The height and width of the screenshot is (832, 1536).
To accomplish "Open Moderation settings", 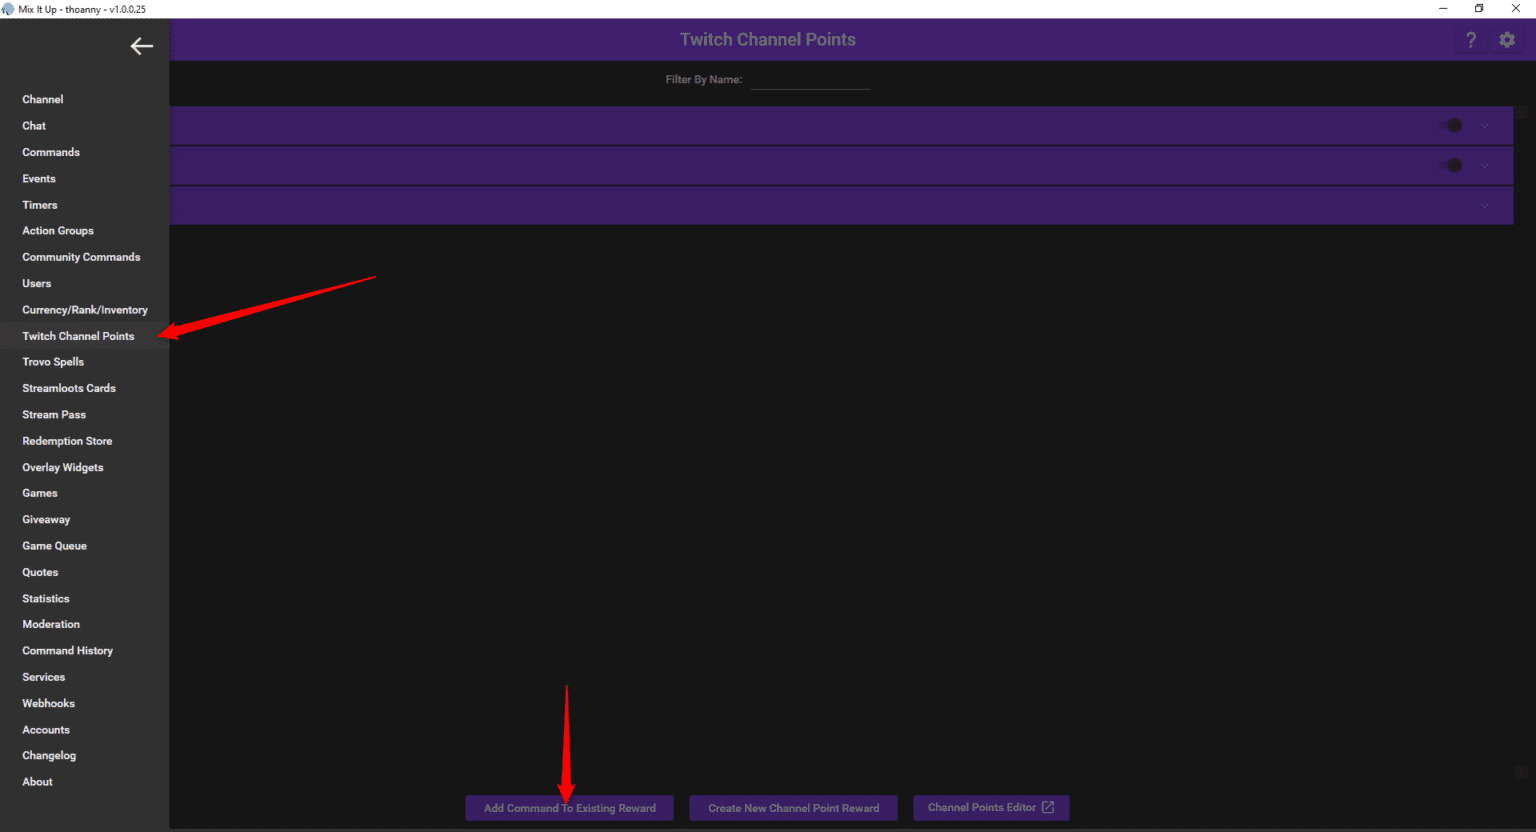I will (x=51, y=624).
